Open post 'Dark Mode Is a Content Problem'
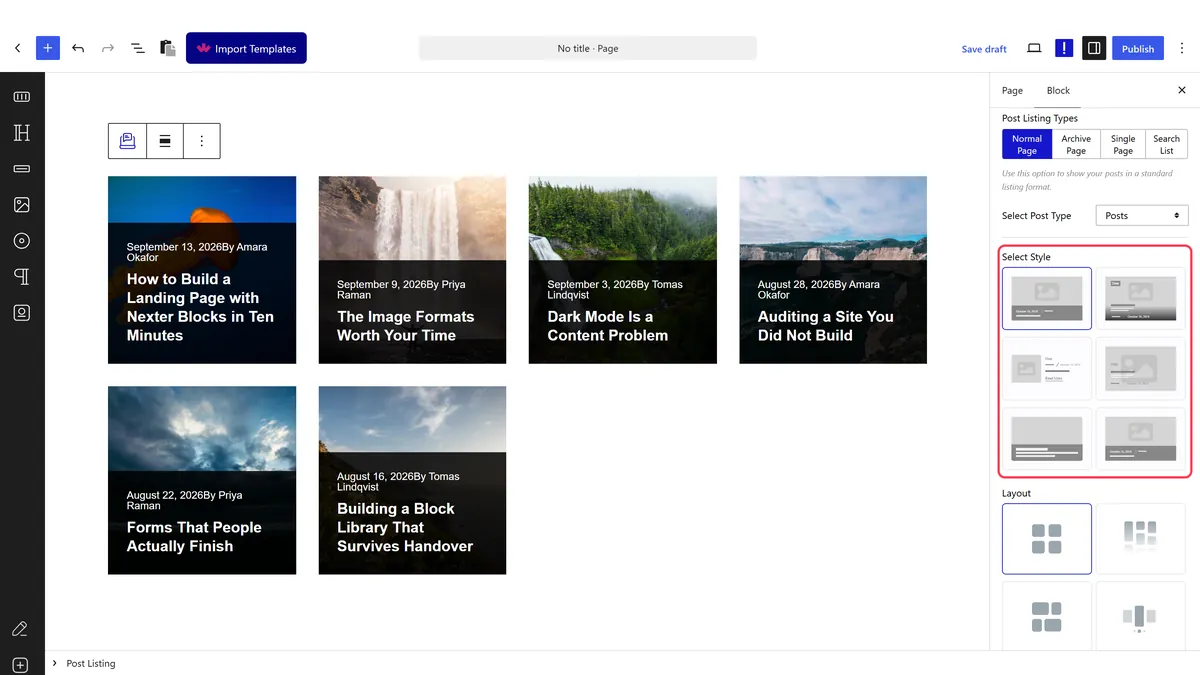 pyautogui.click(x=607, y=326)
